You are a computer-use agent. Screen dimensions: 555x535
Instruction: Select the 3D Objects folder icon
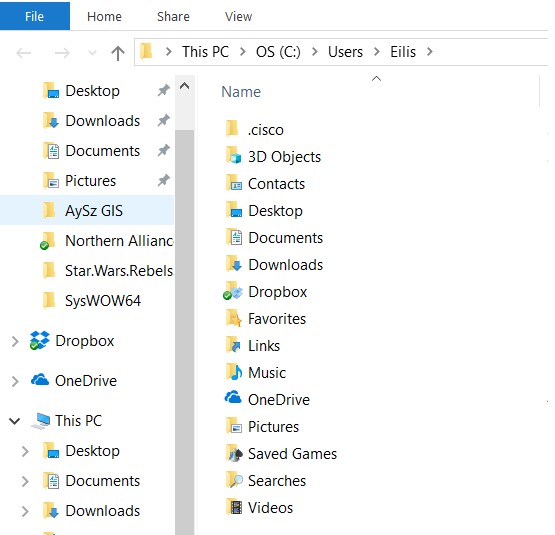tap(233, 155)
